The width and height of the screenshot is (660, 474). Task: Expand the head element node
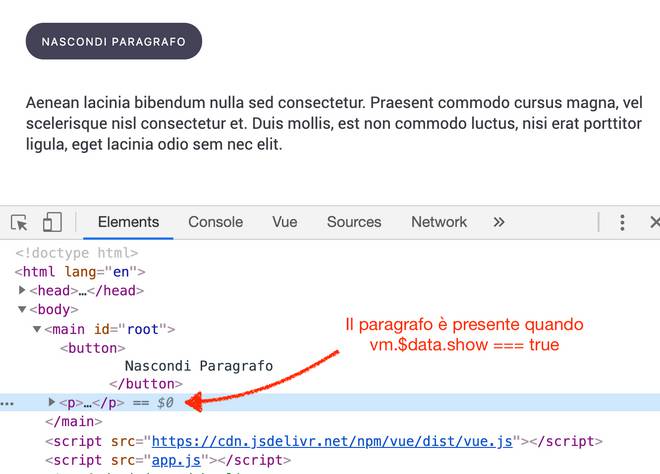[22, 291]
